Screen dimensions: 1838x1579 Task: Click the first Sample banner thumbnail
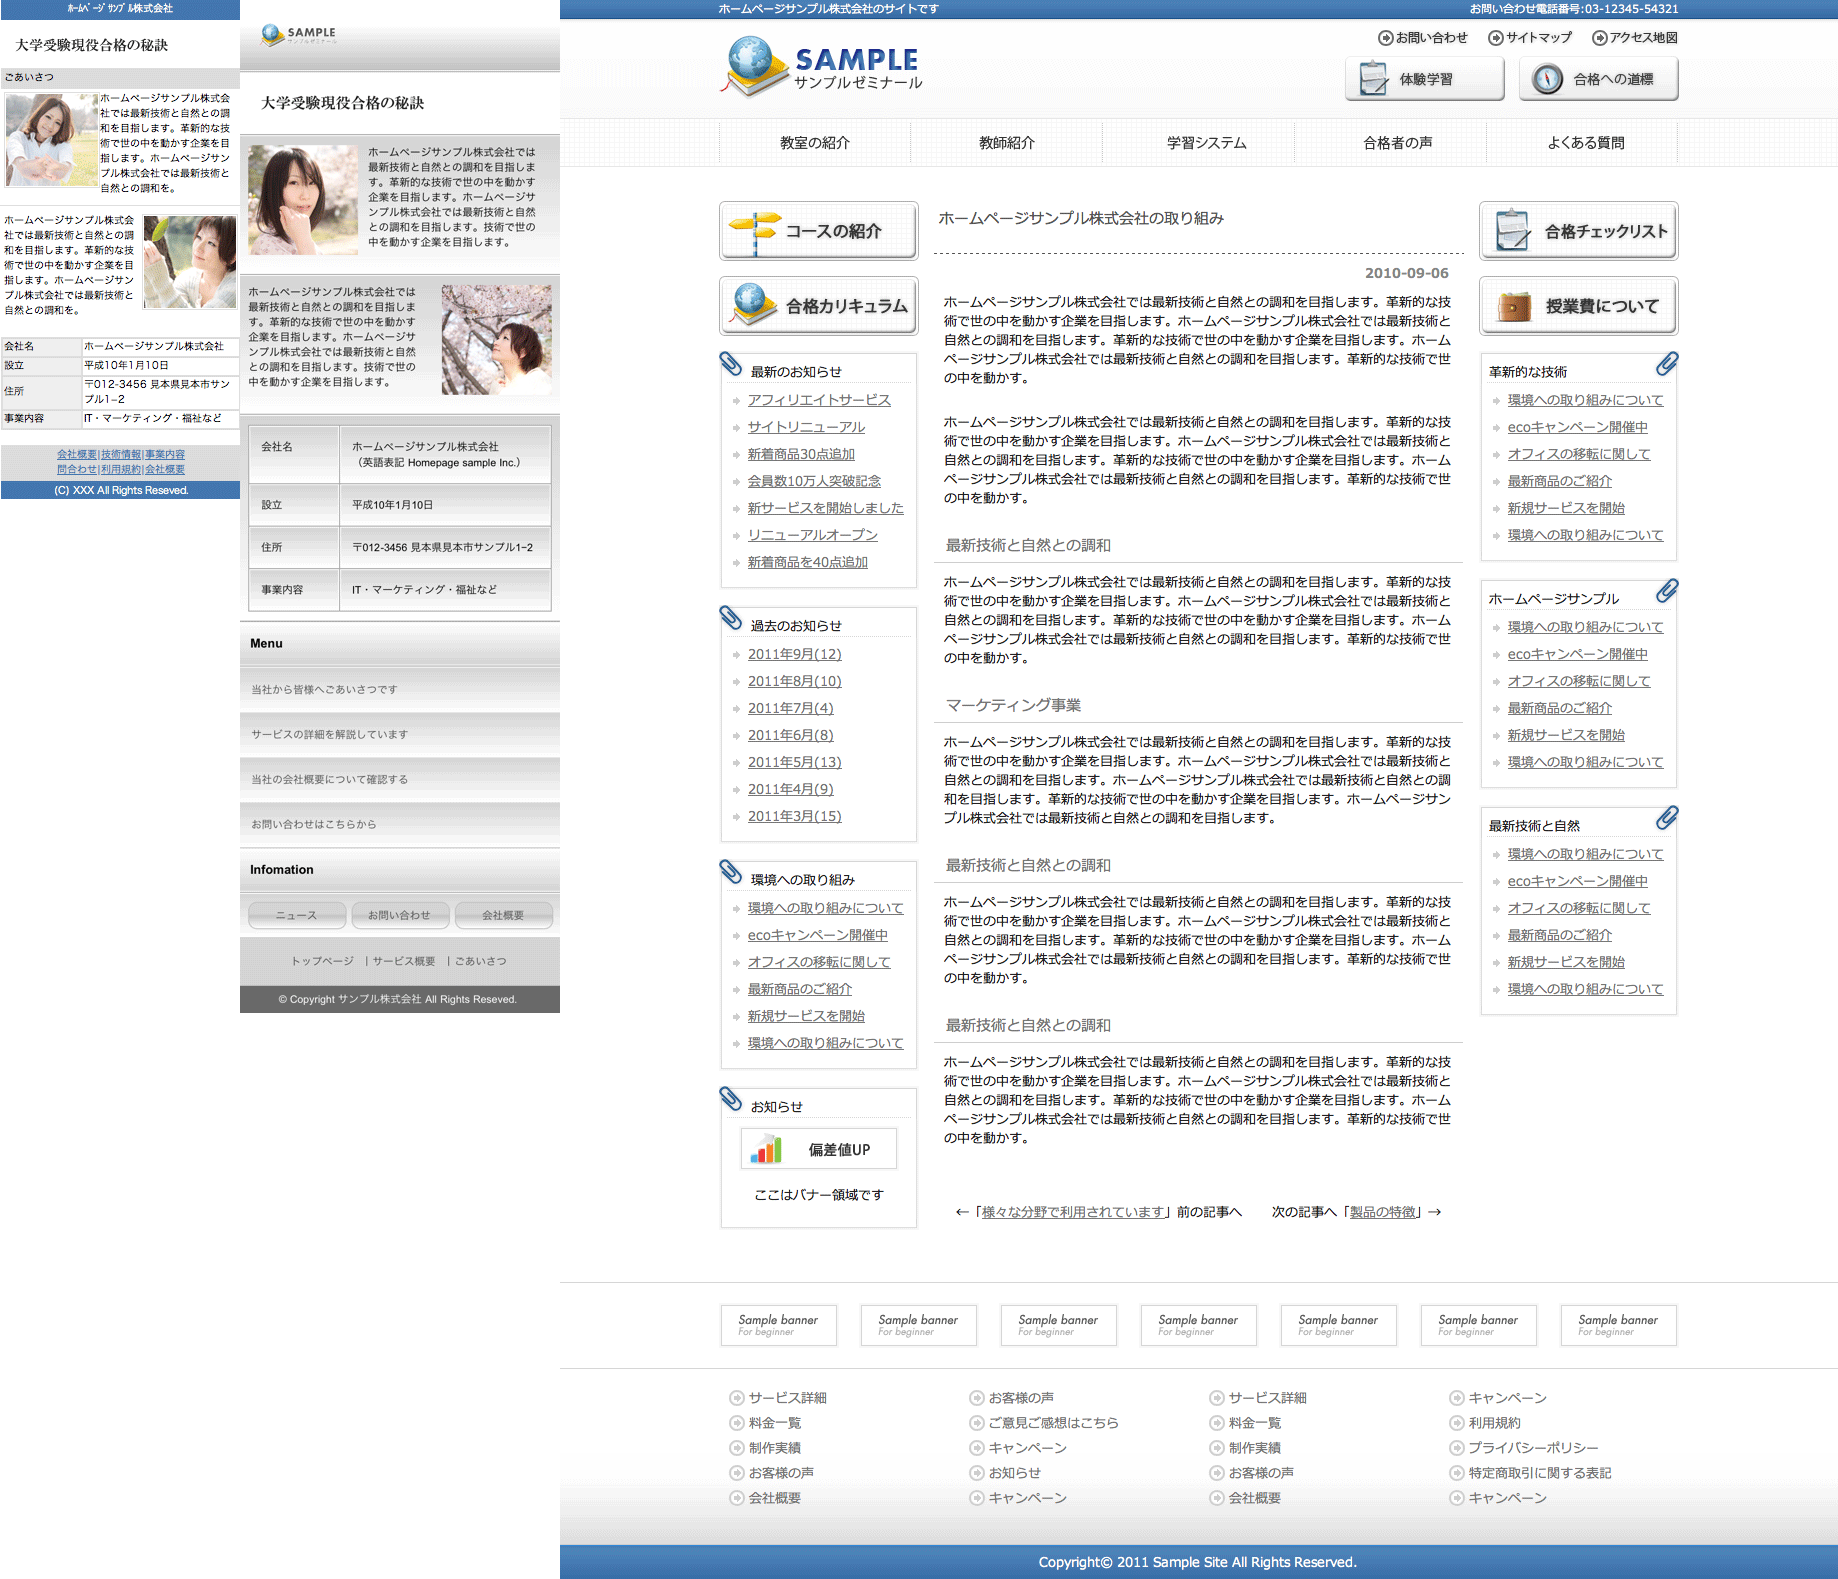(x=778, y=1325)
